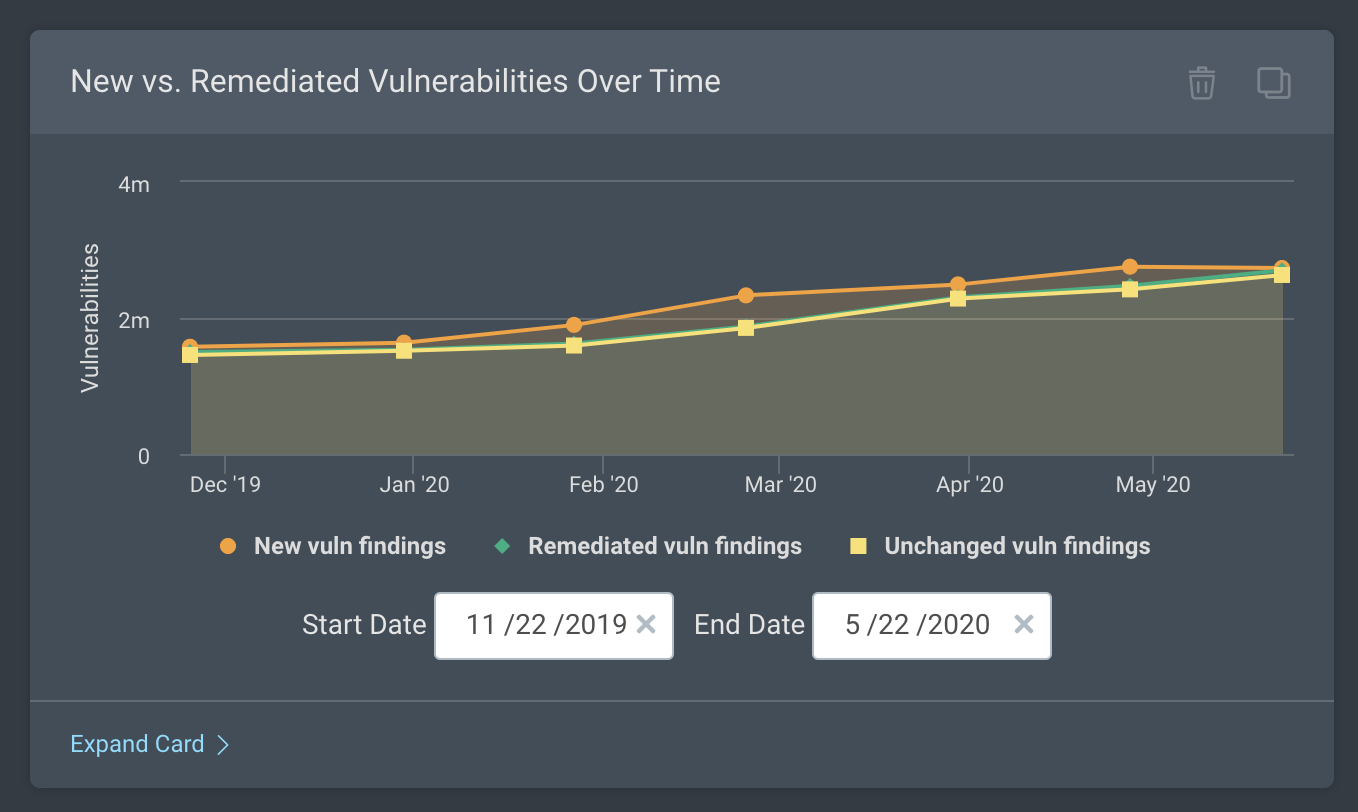Toggle Unchanged vuln findings legend series
Viewport: 1358px width, 812px height.
pyautogui.click(x=1016, y=546)
